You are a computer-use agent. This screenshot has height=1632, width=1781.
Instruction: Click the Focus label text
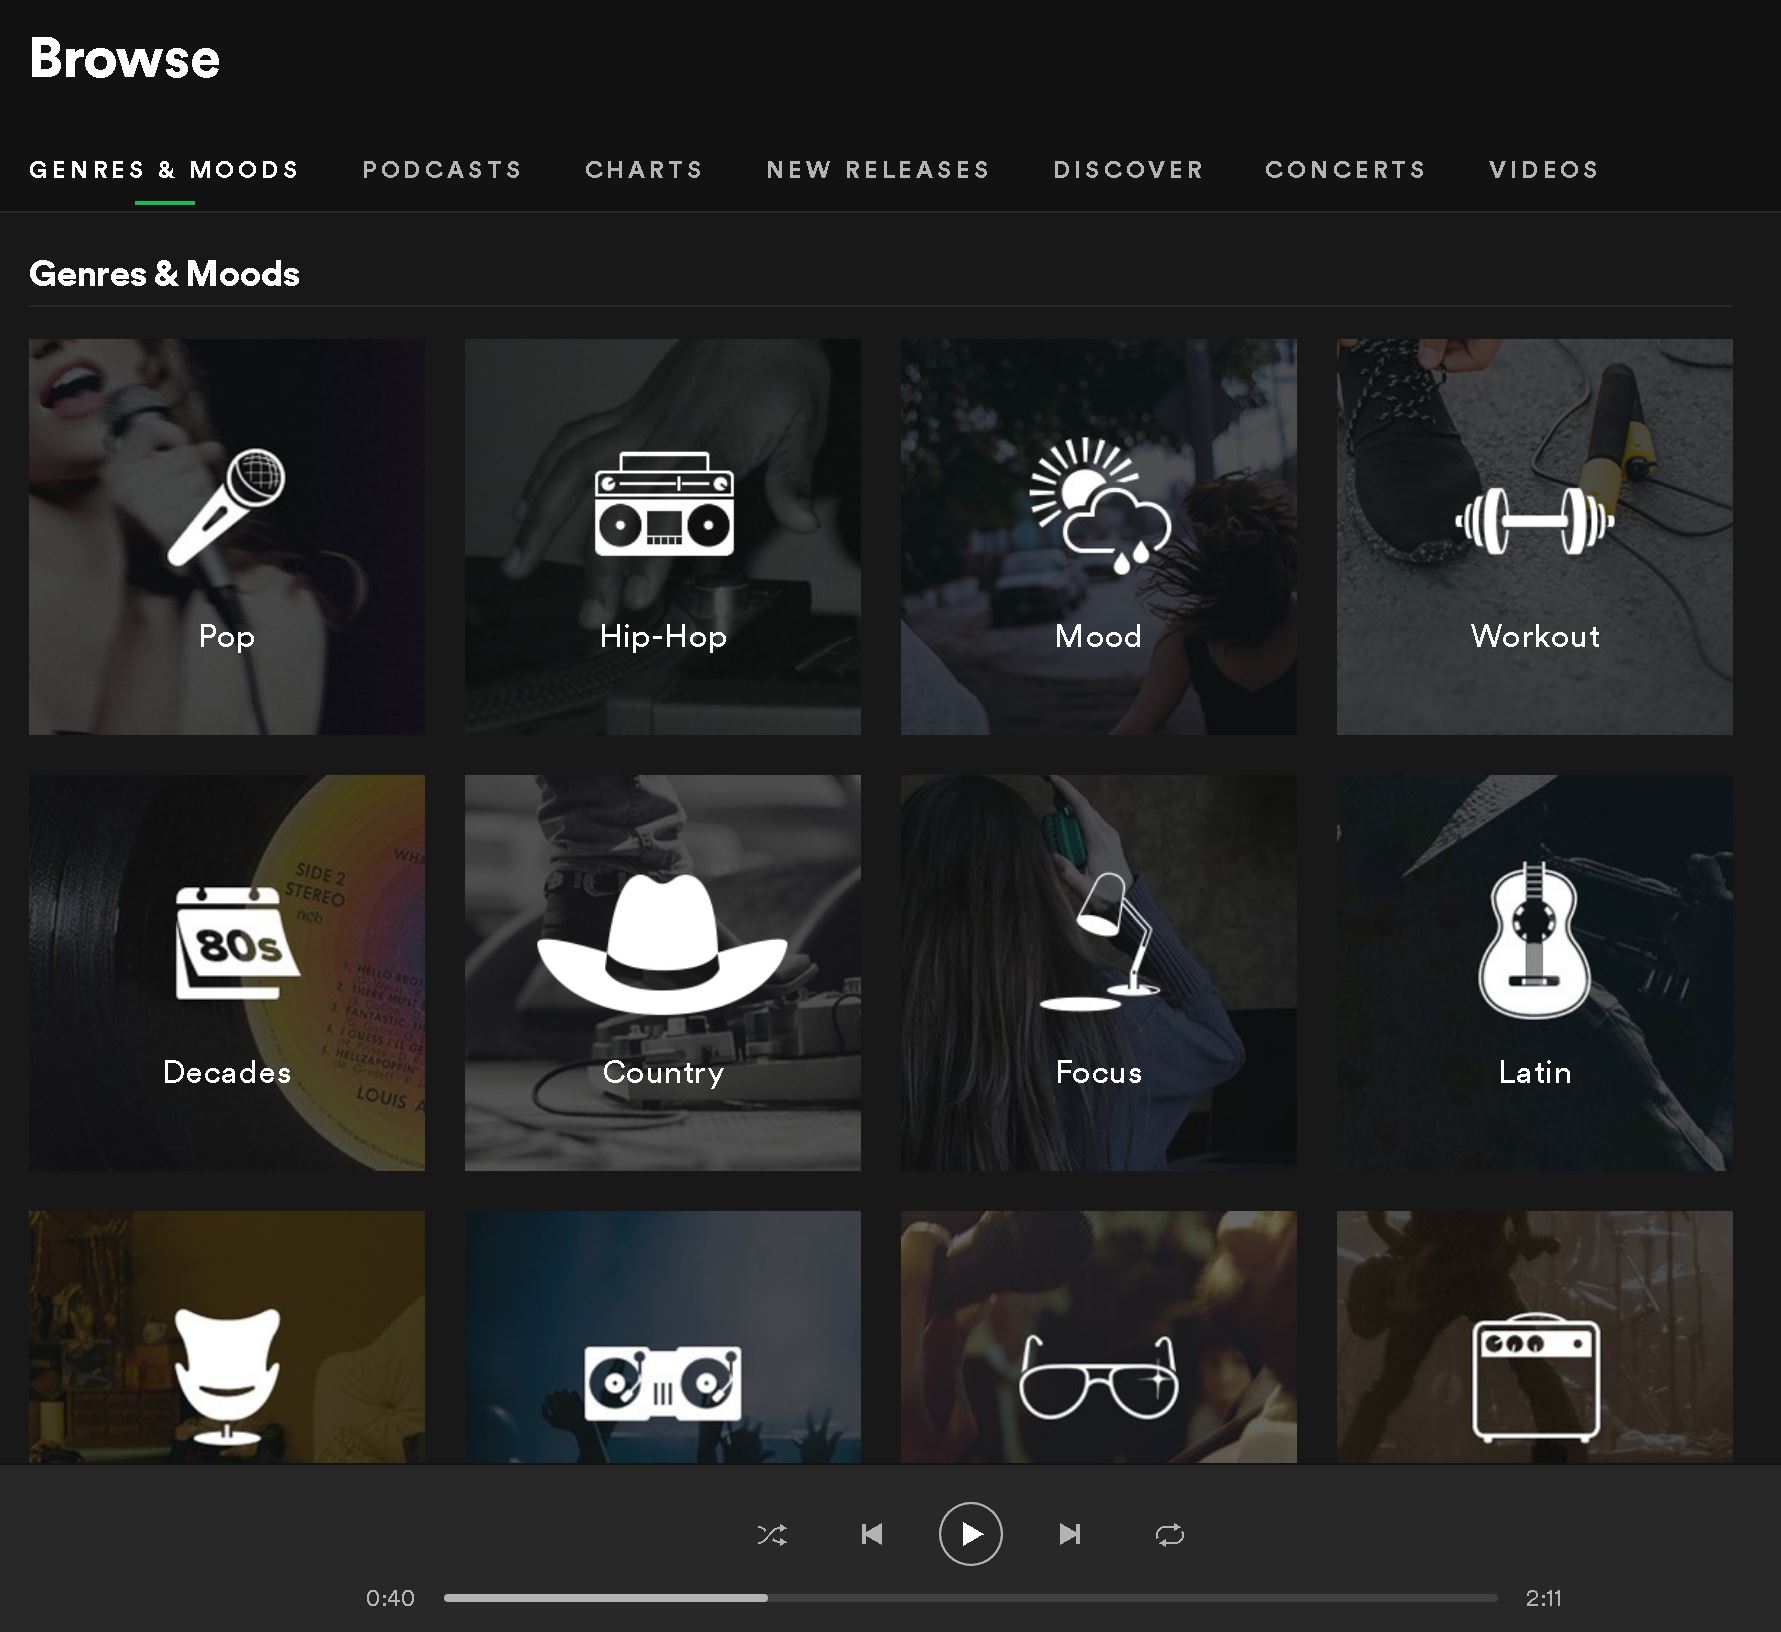(x=1099, y=1072)
